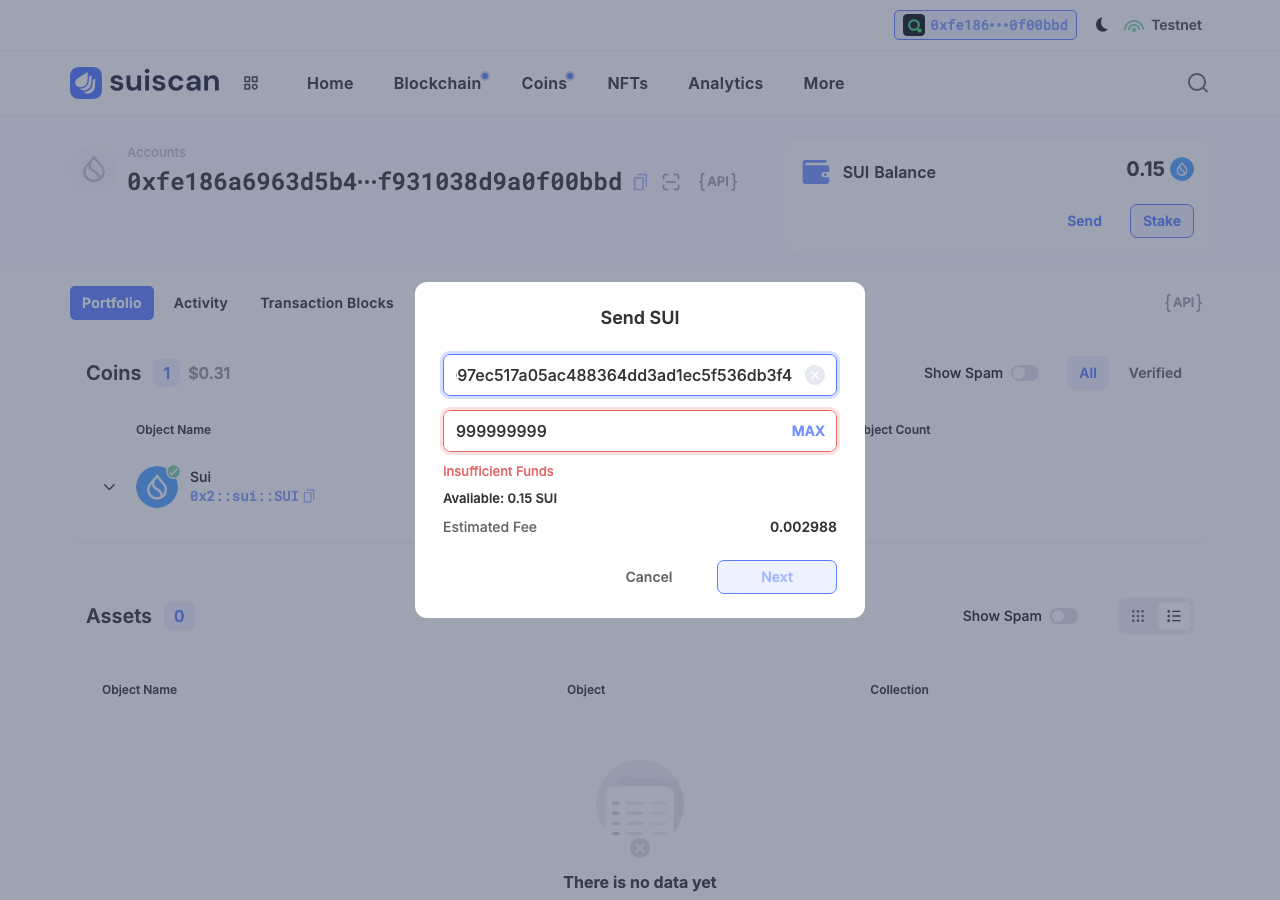Open the More navigation menu
1280x900 pixels.
(824, 83)
